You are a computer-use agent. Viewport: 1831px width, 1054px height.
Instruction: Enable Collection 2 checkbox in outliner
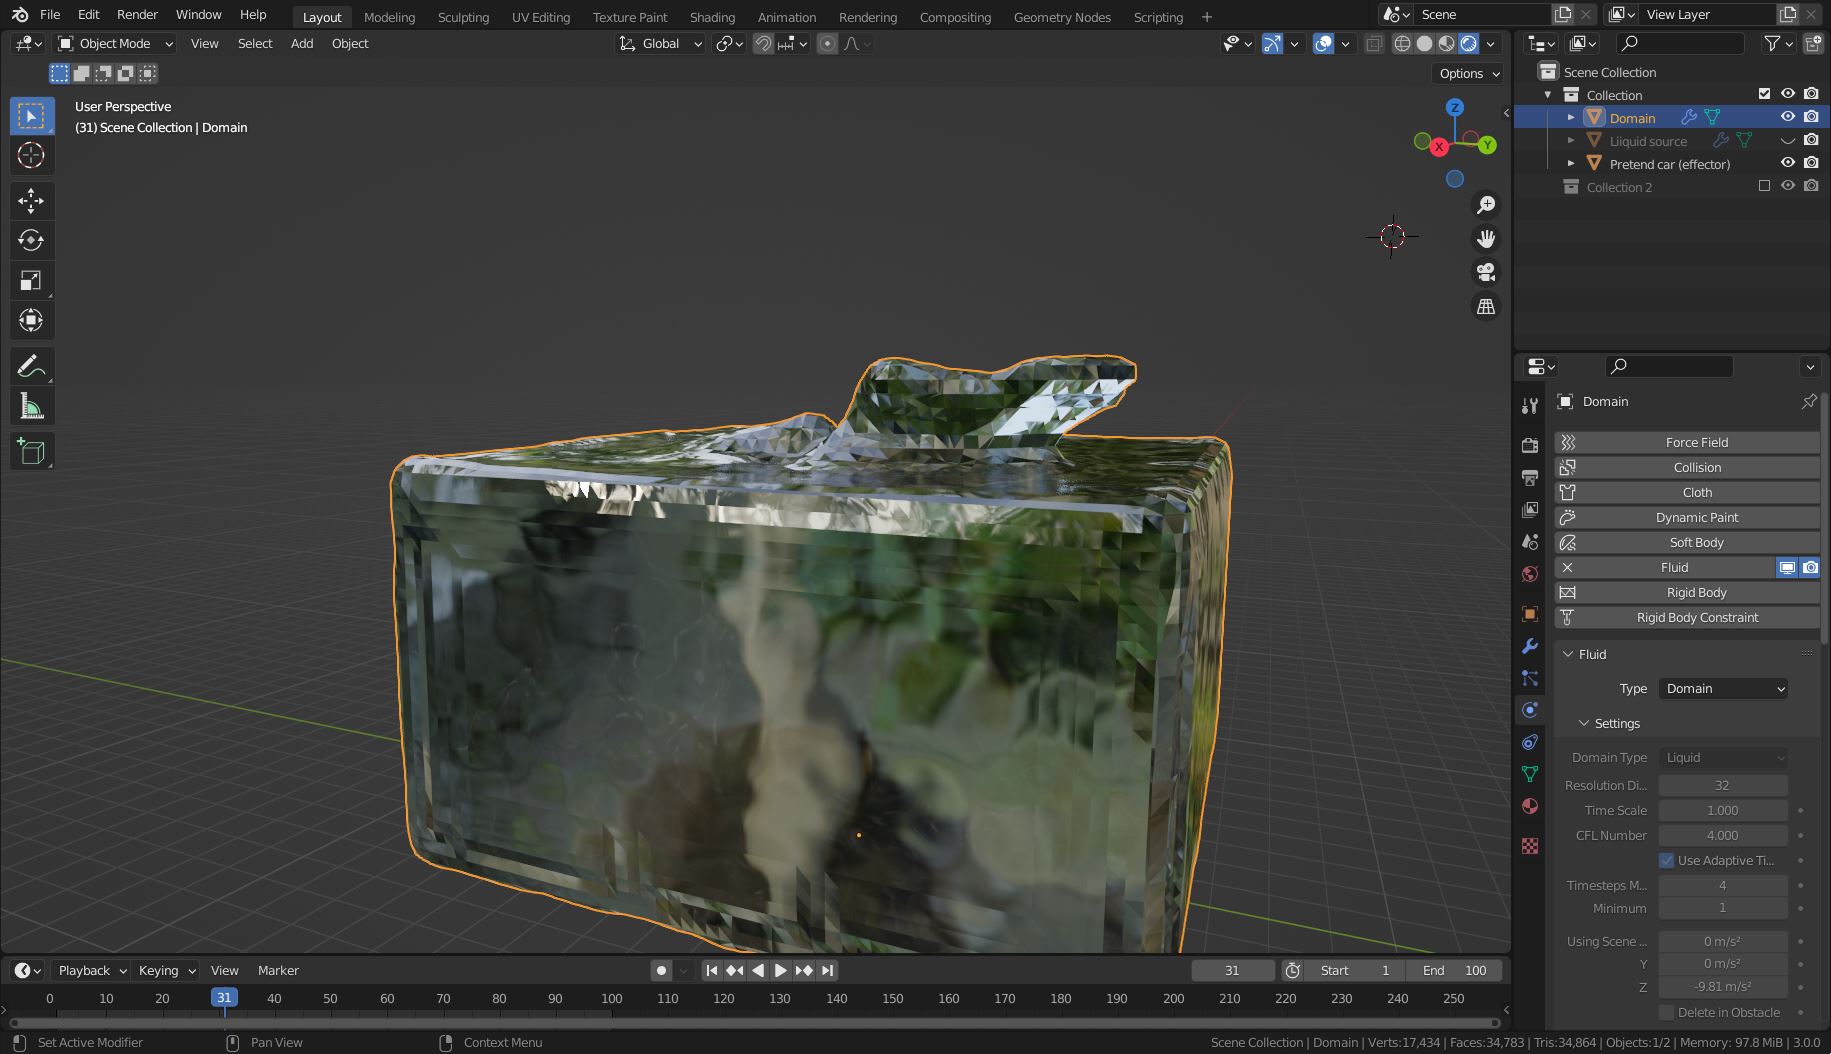click(1765, 186)
